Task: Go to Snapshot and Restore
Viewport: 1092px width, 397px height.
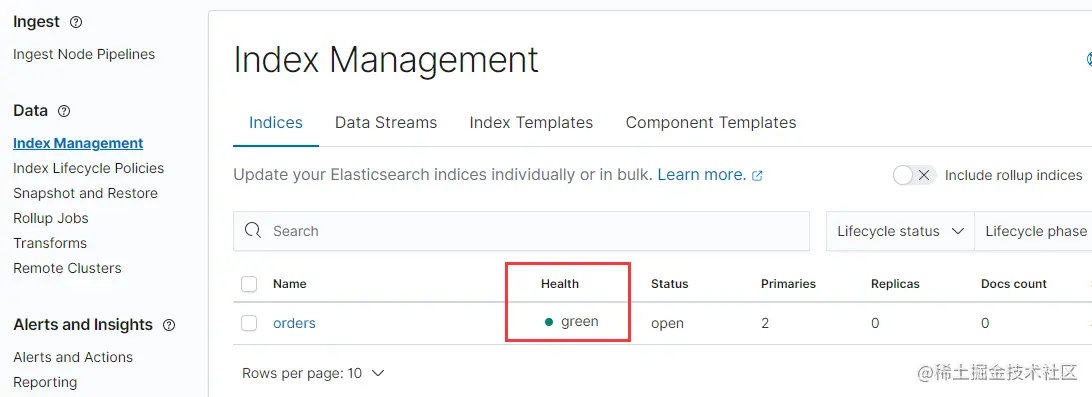Action: 86,194
